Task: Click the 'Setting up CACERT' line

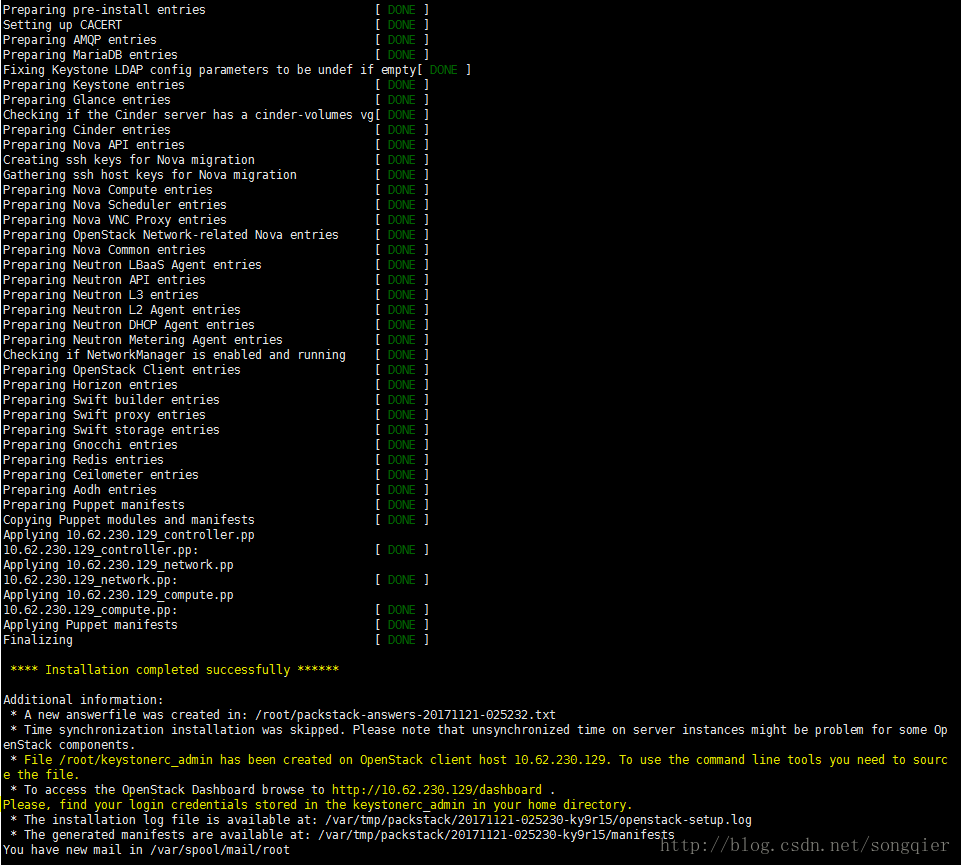Action: tap(63, 25)
